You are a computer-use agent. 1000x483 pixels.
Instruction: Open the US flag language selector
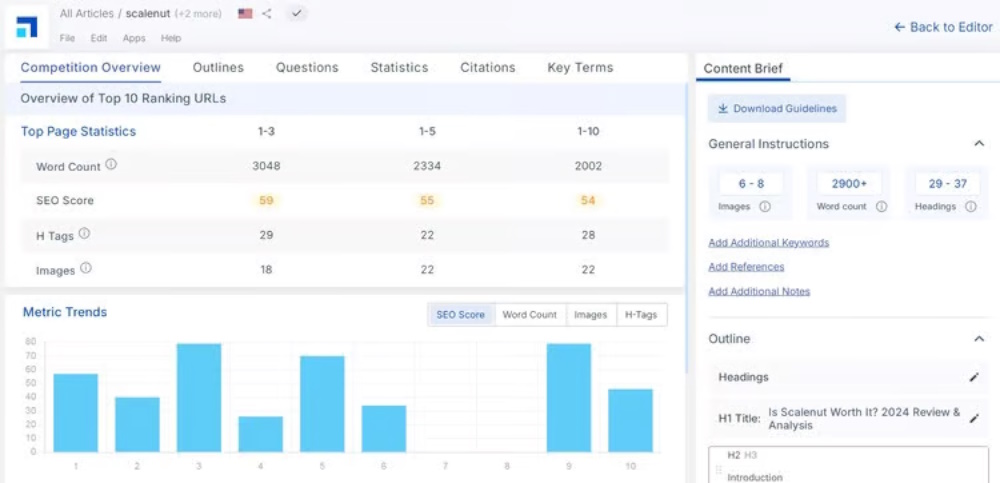pyautogui.click(x=245, y=13)
